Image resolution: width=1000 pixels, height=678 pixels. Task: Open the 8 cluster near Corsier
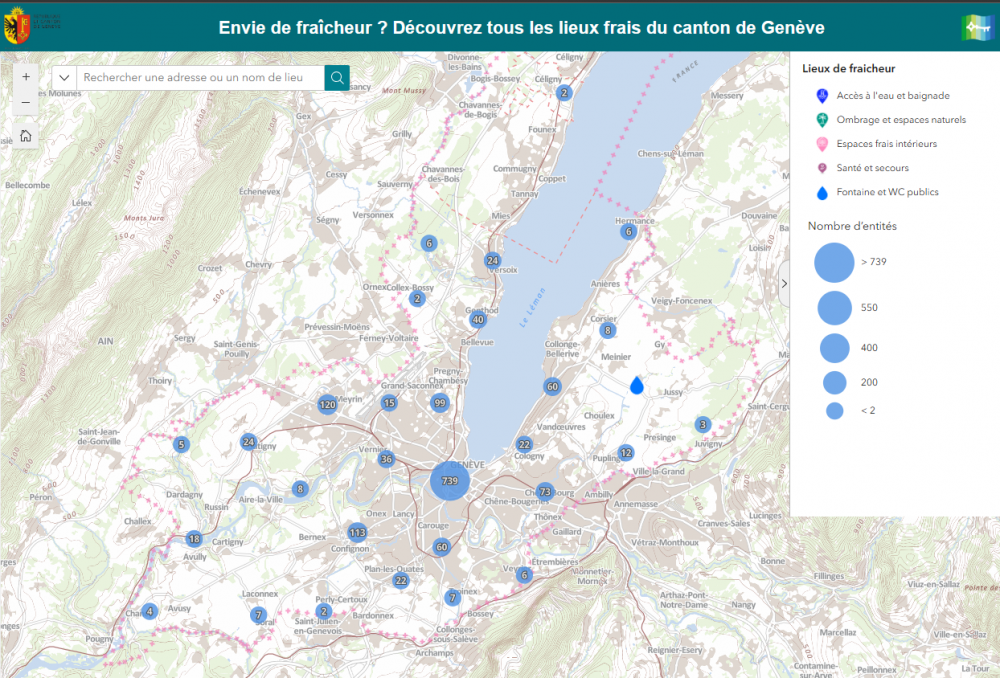click(x=607, y=330)
